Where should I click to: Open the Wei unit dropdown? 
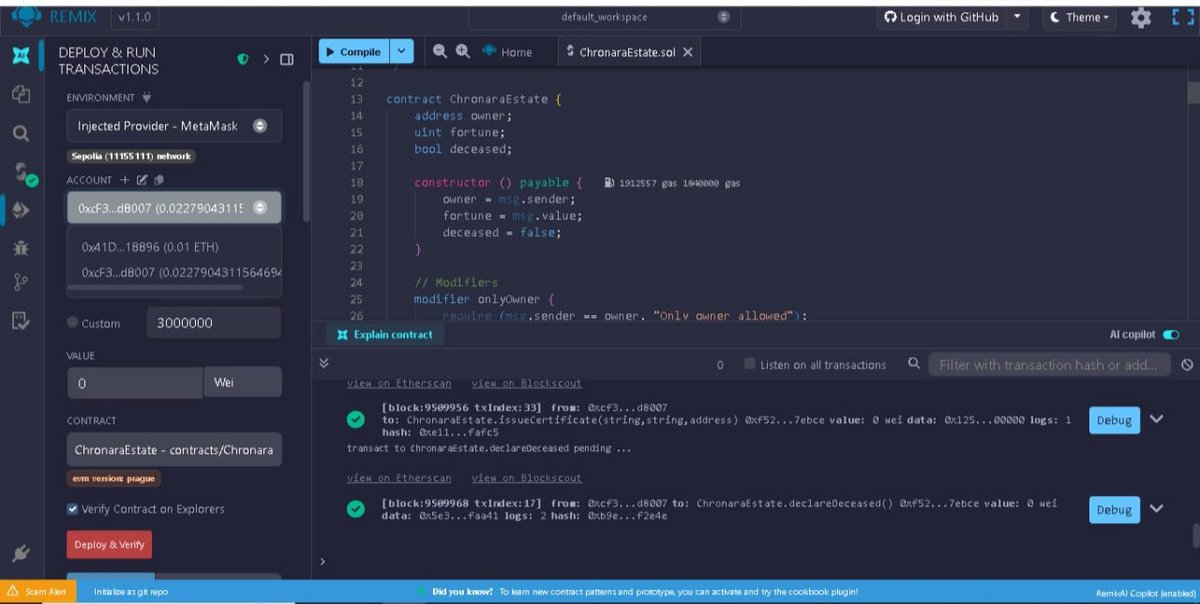[243, 383]
